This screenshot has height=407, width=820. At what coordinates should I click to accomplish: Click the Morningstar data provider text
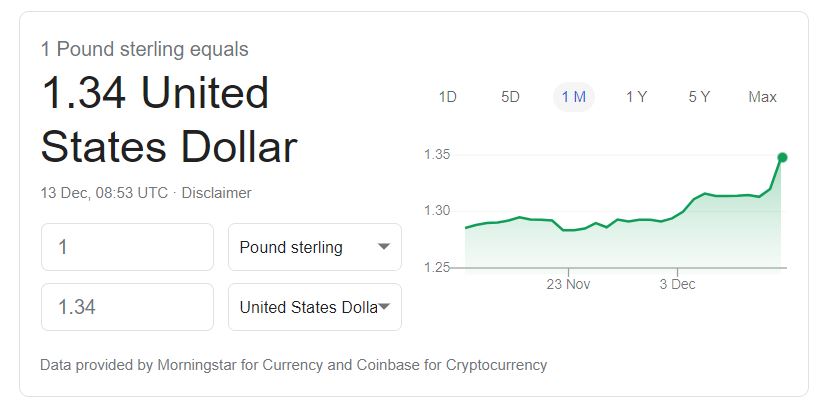pyautogui.click(x=192, y=365)
